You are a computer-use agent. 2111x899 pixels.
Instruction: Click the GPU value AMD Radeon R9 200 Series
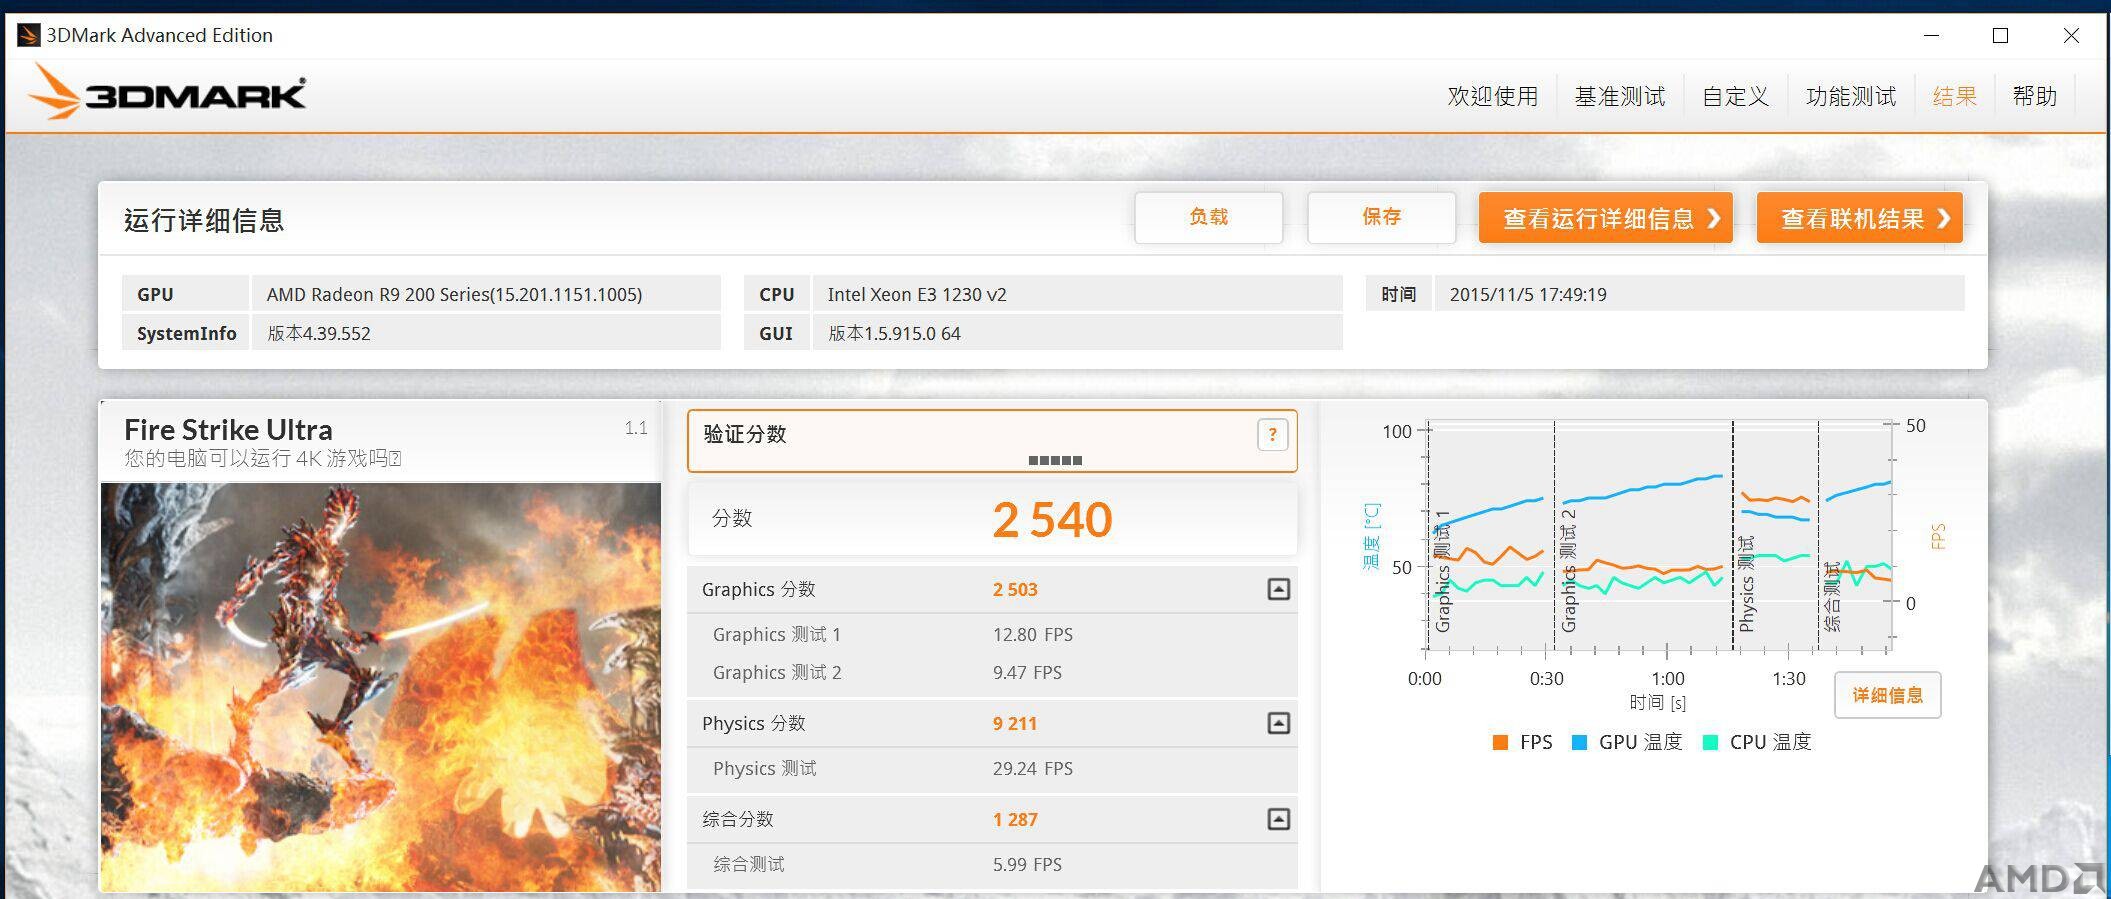click(x=454, y=294)
